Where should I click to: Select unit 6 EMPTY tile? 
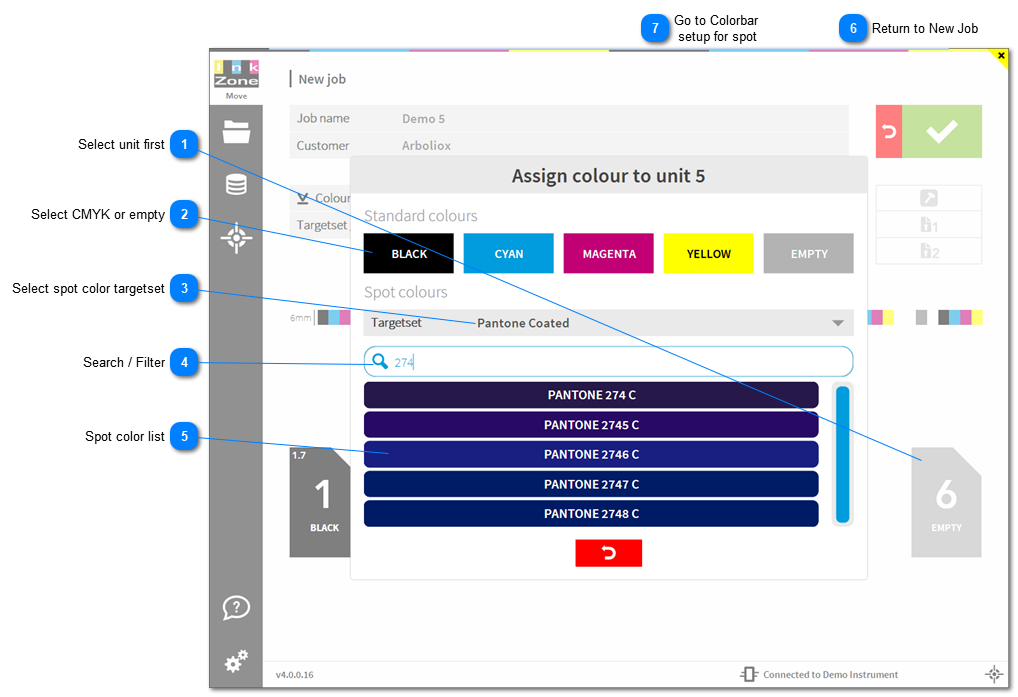(947, 502)
